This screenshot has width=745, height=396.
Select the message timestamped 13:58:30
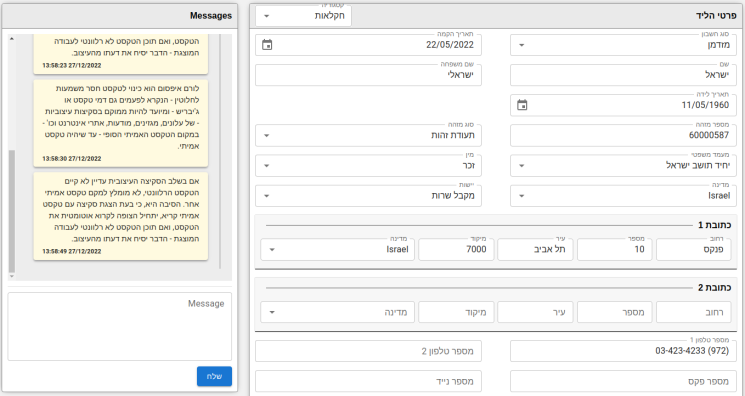pyautogui.click(x=121, y=123)
